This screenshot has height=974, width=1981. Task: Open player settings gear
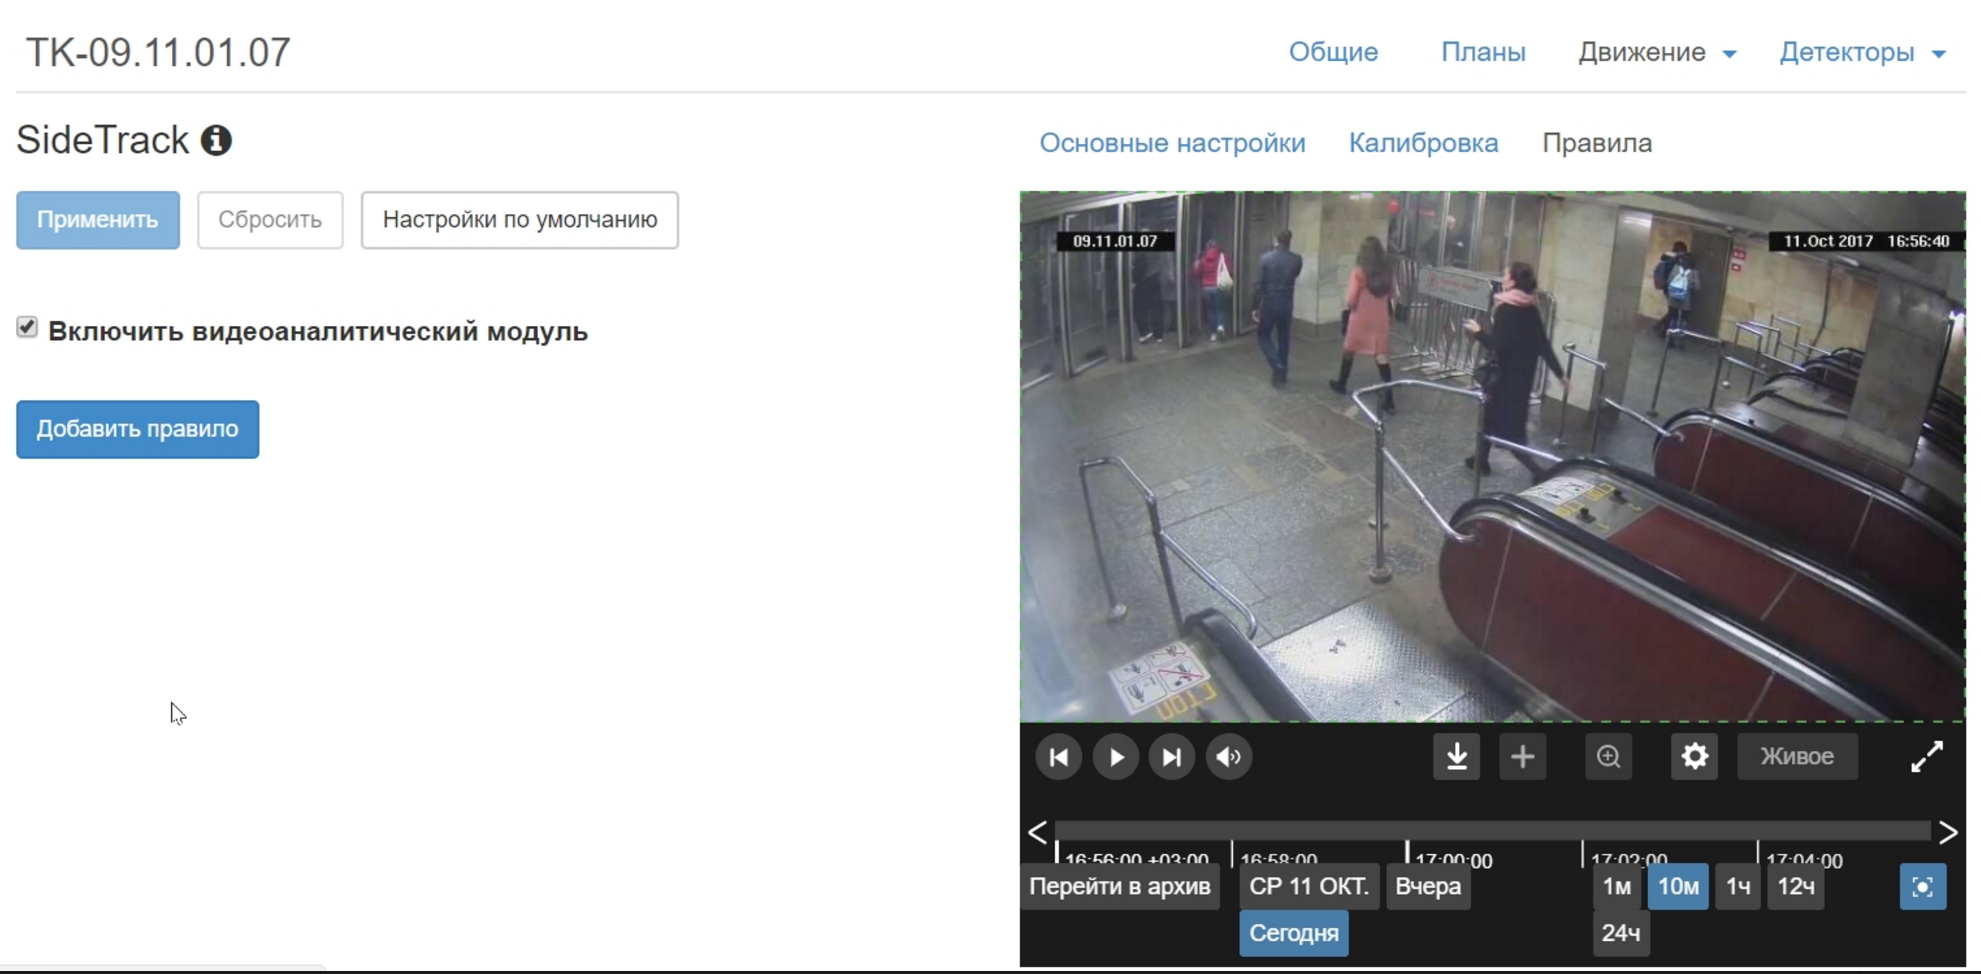tap(1694, 757)
